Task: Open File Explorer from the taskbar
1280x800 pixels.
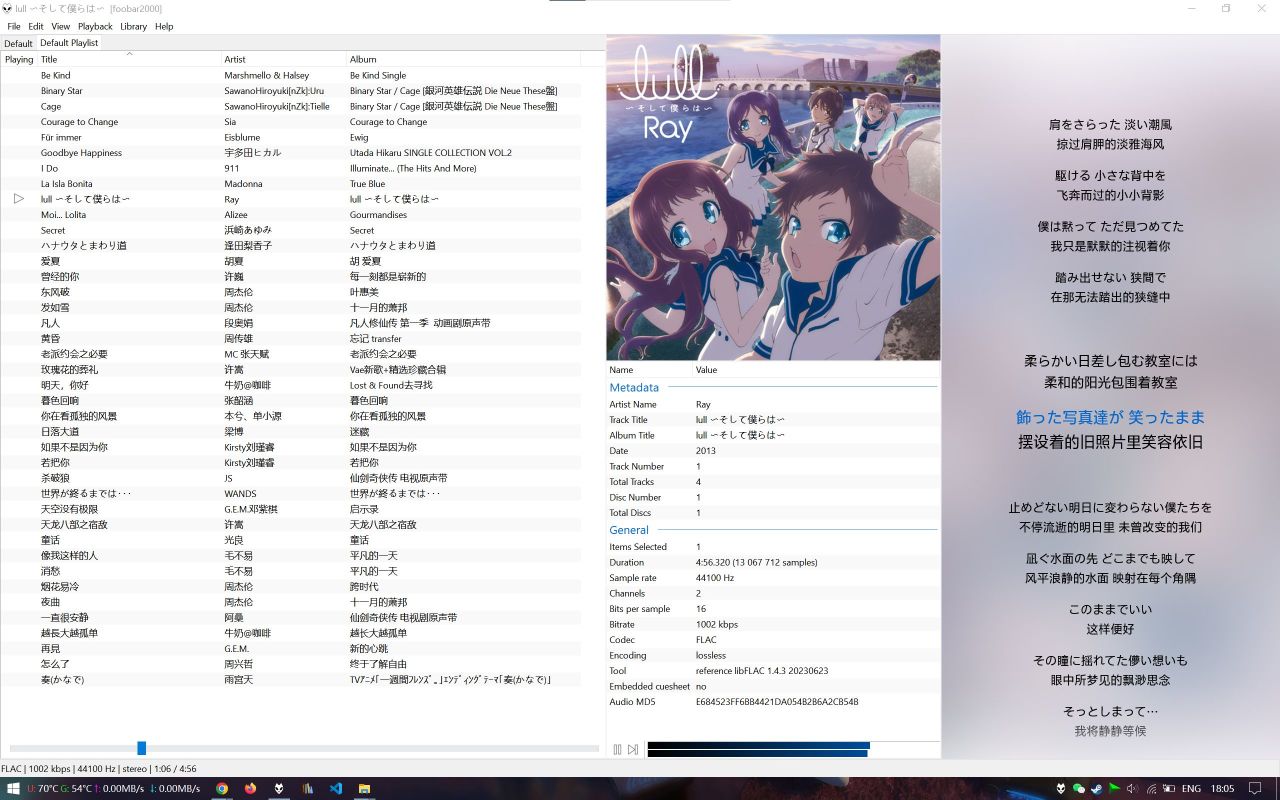Action: 364,788
